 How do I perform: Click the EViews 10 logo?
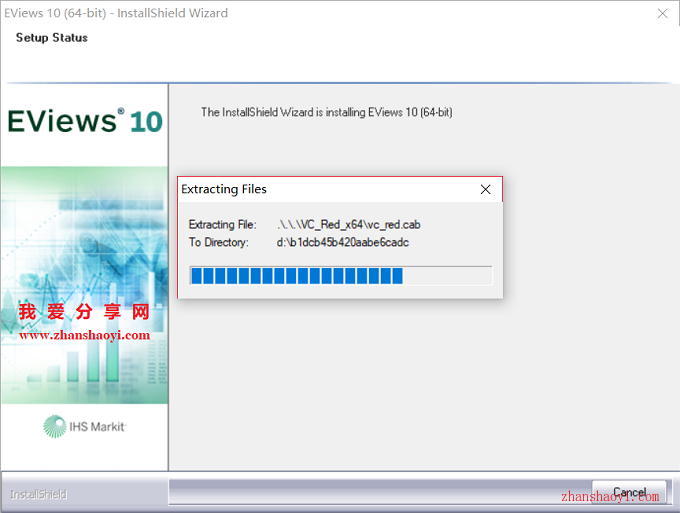click(85, 121)
